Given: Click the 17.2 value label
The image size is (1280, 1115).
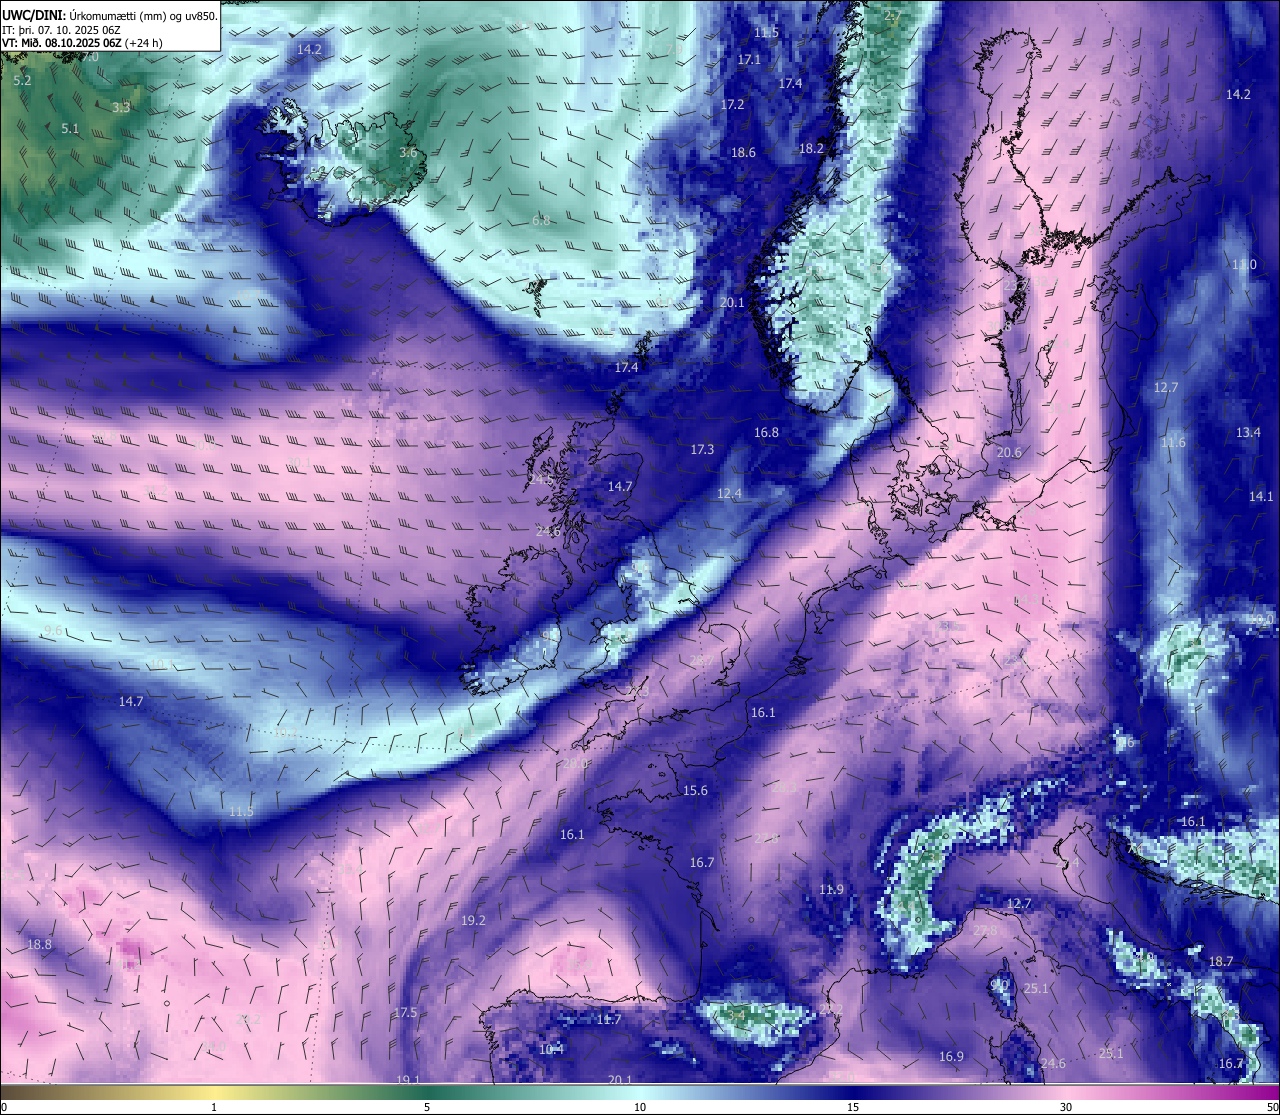Looking at the screenshot, I should point(733,105).
